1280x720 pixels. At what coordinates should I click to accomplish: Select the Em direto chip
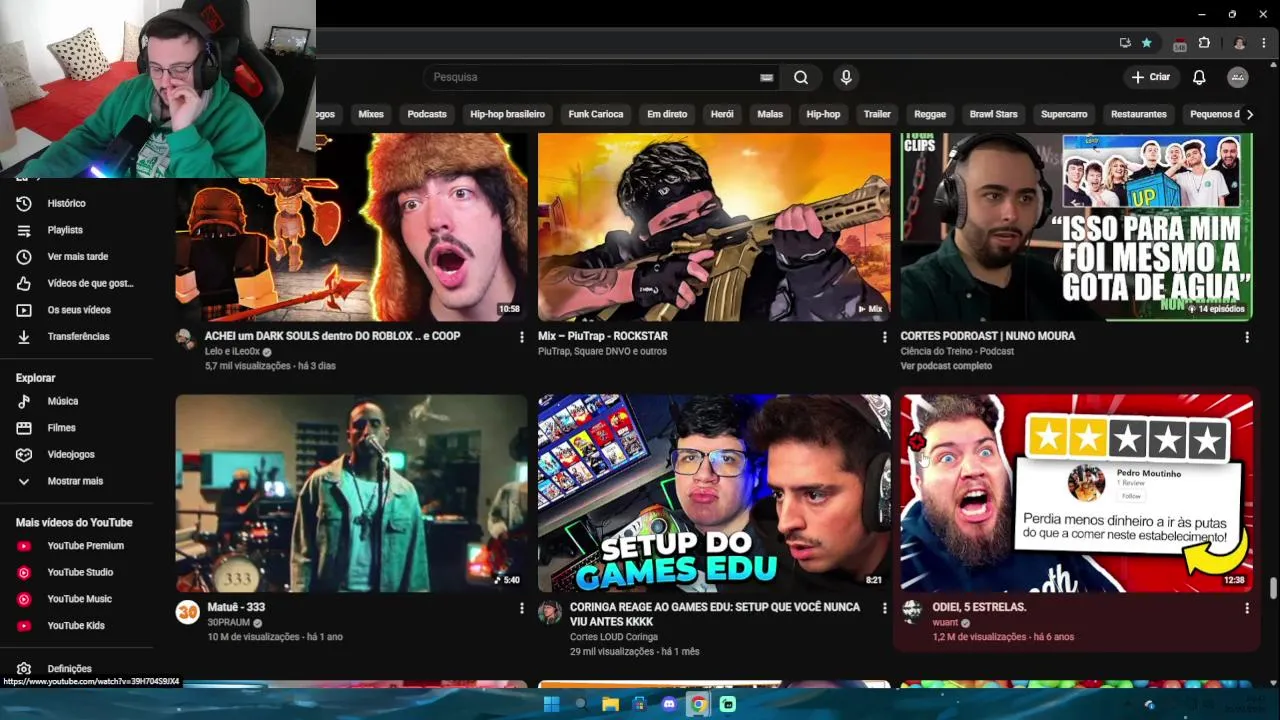667,114
